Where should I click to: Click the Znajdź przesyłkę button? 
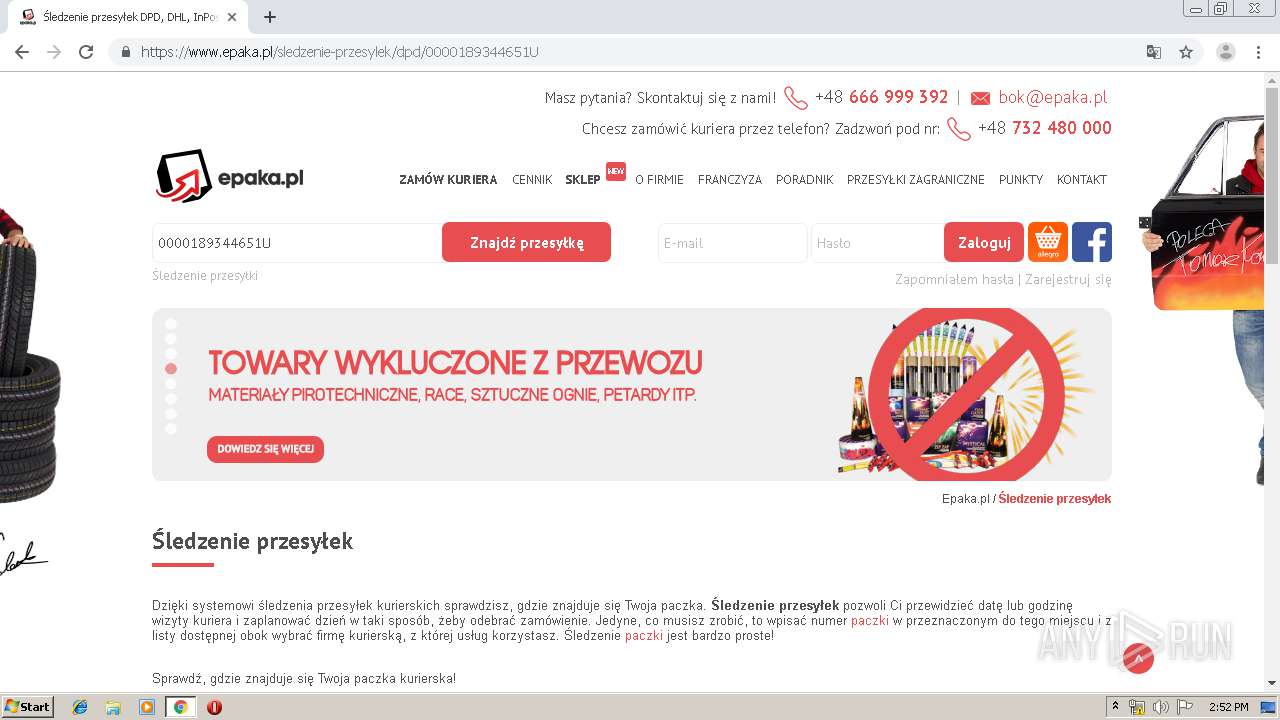coord(526,242)
